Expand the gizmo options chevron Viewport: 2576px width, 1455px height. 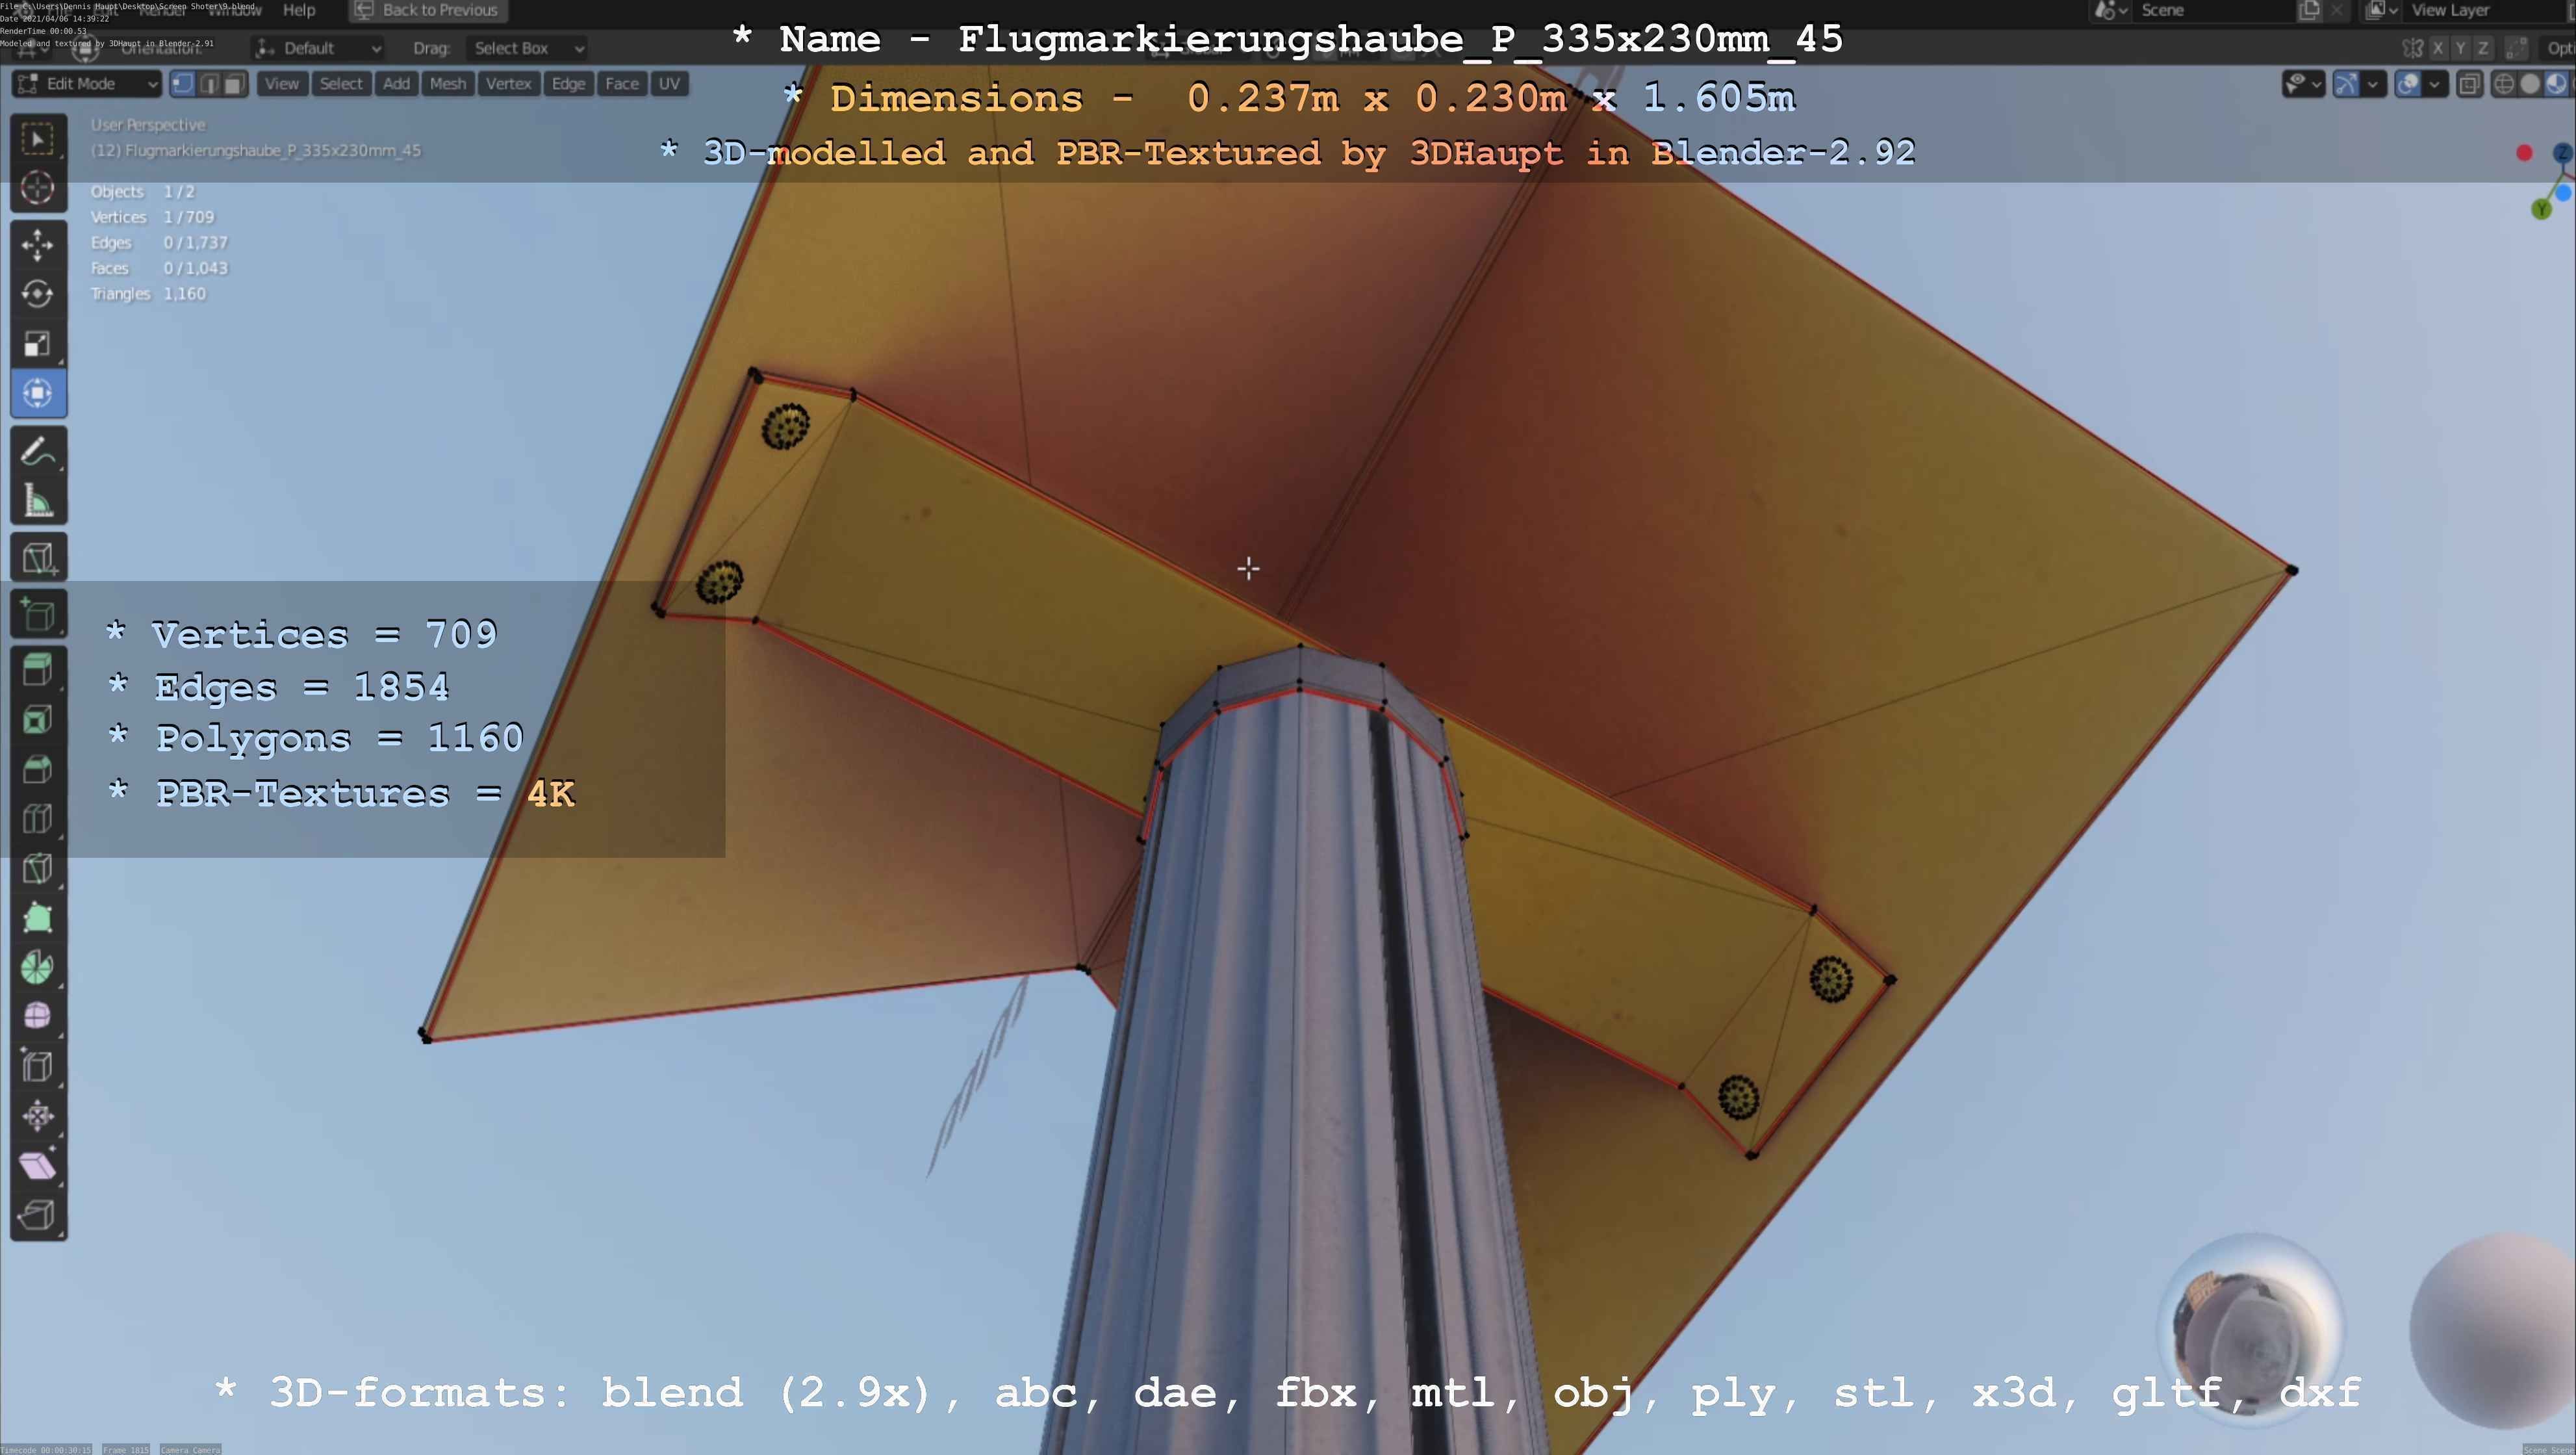pos(2373,84)
